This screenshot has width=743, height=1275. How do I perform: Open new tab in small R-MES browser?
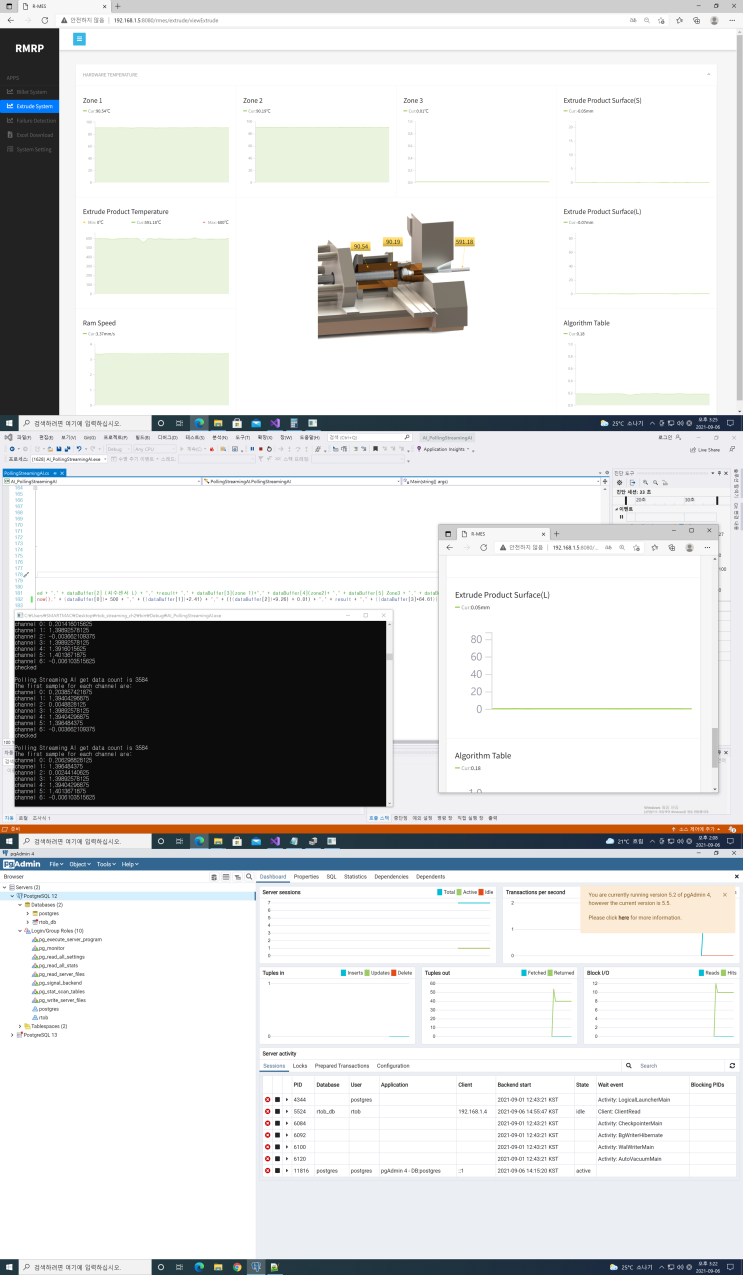(556, 532)
